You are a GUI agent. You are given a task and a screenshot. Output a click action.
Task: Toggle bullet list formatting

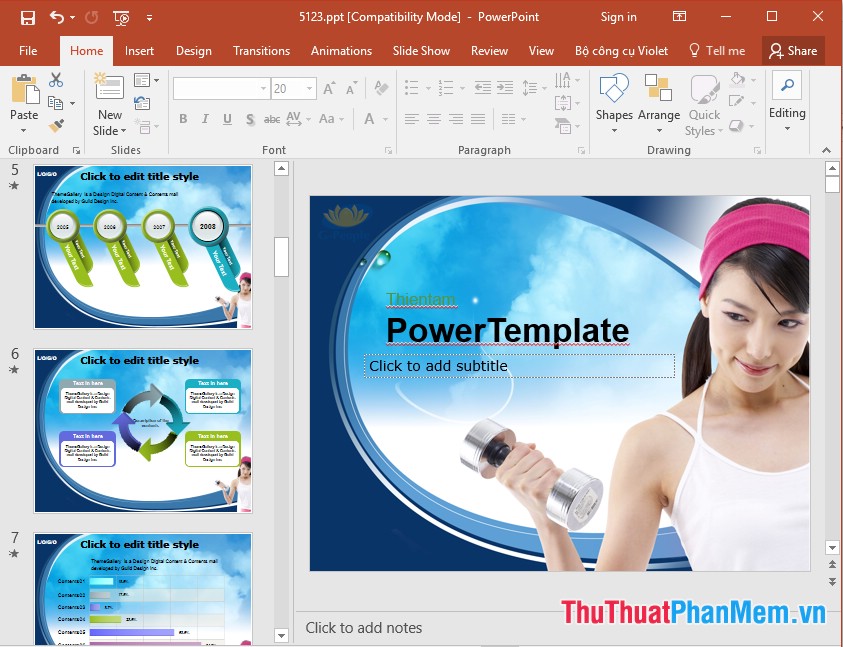point(412,87)
